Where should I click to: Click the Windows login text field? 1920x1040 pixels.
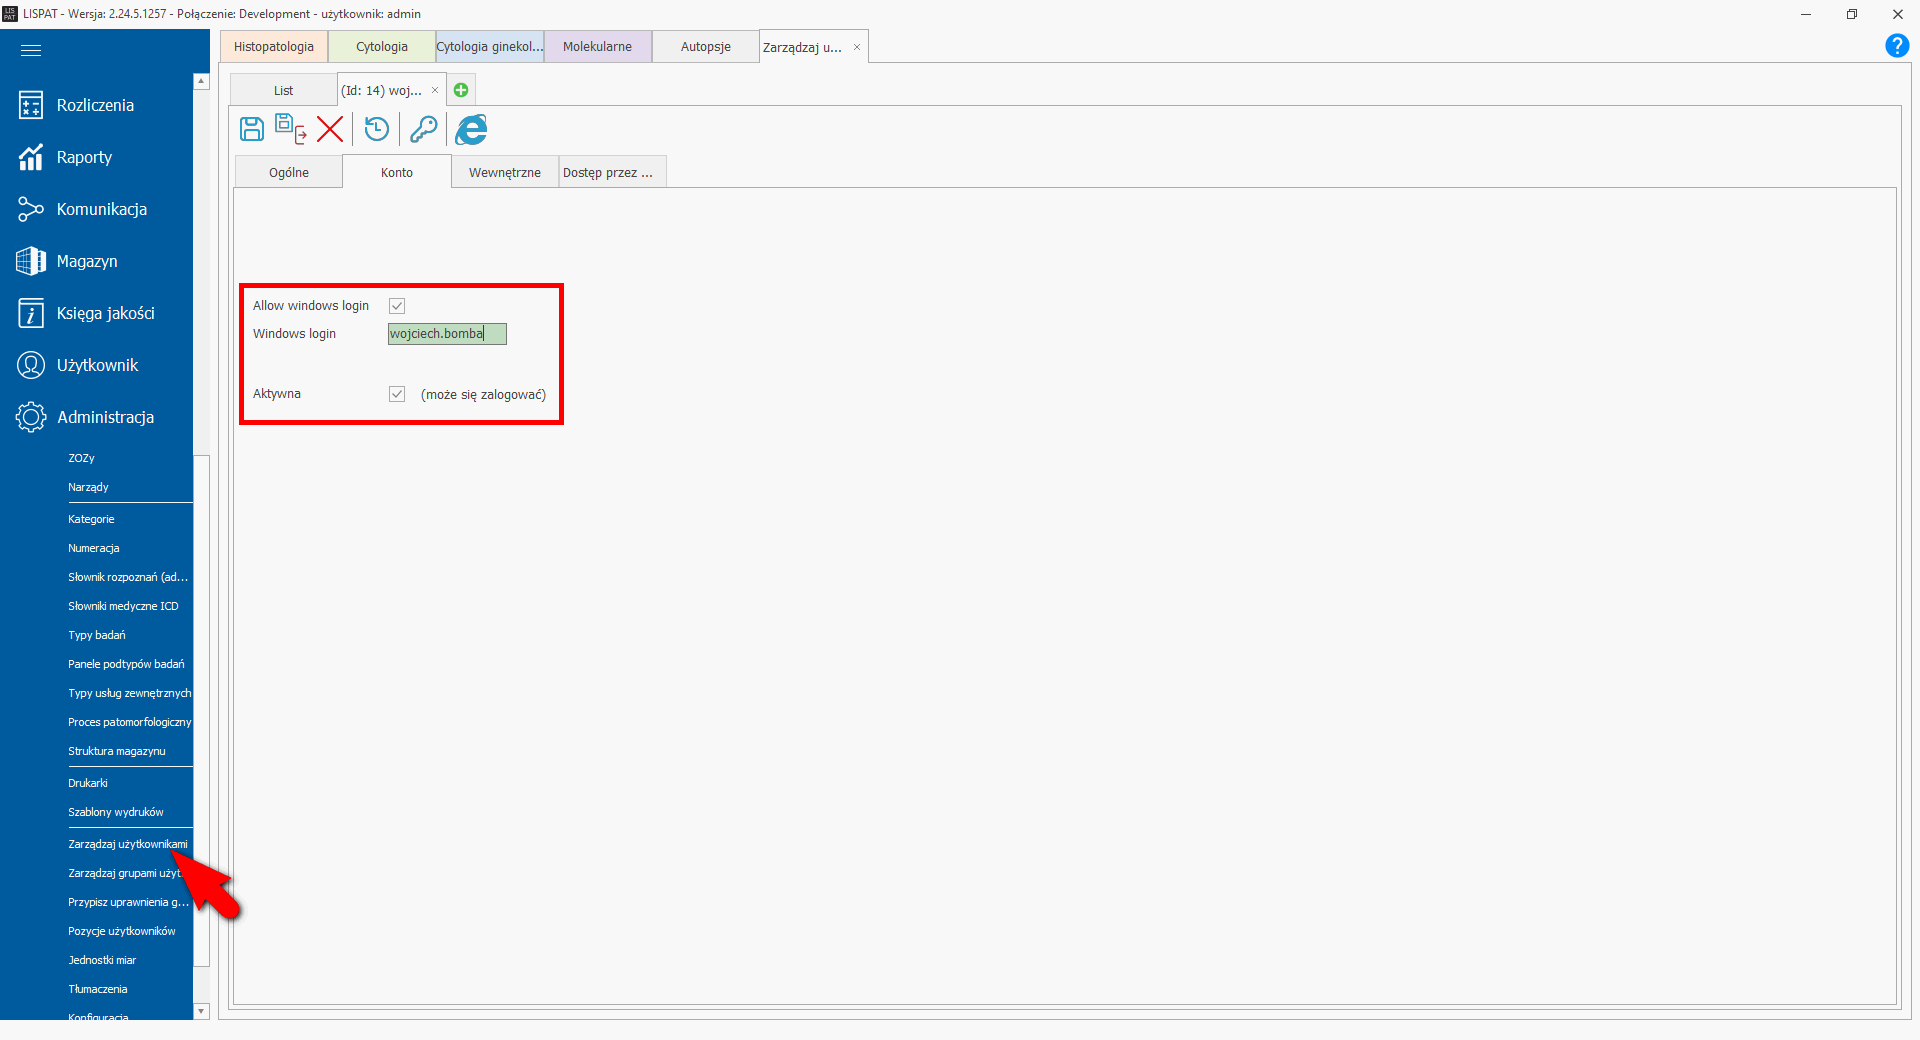(x=446, y=334)
